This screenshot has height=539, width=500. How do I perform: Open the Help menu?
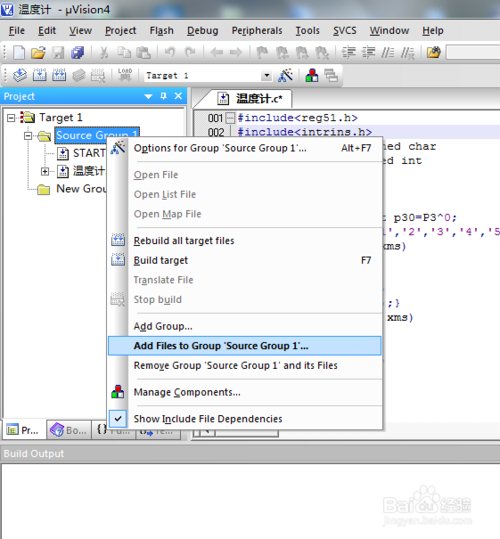[x=433, y=31]
